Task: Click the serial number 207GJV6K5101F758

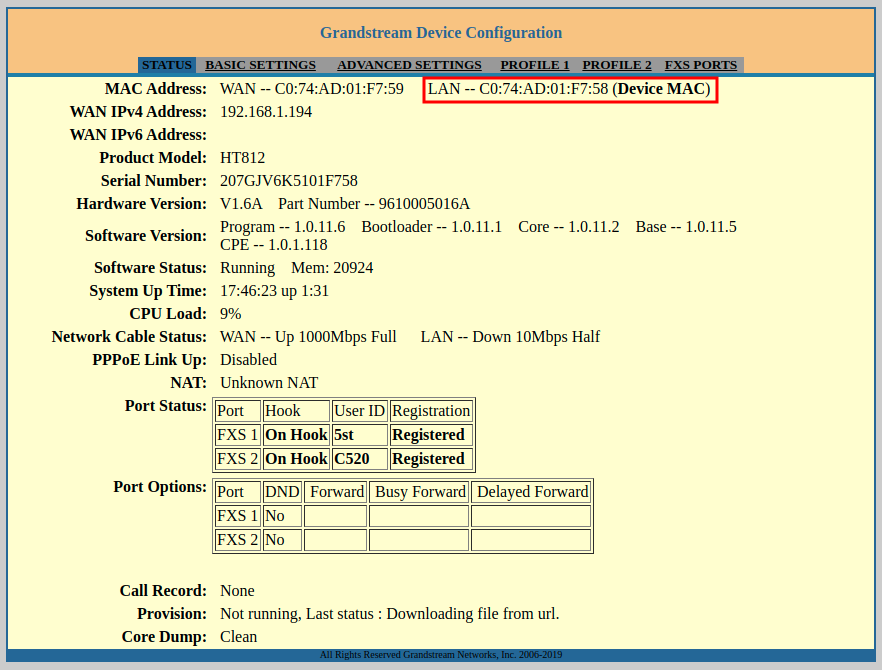Action: pyautogui.click(x=289, y=181)
